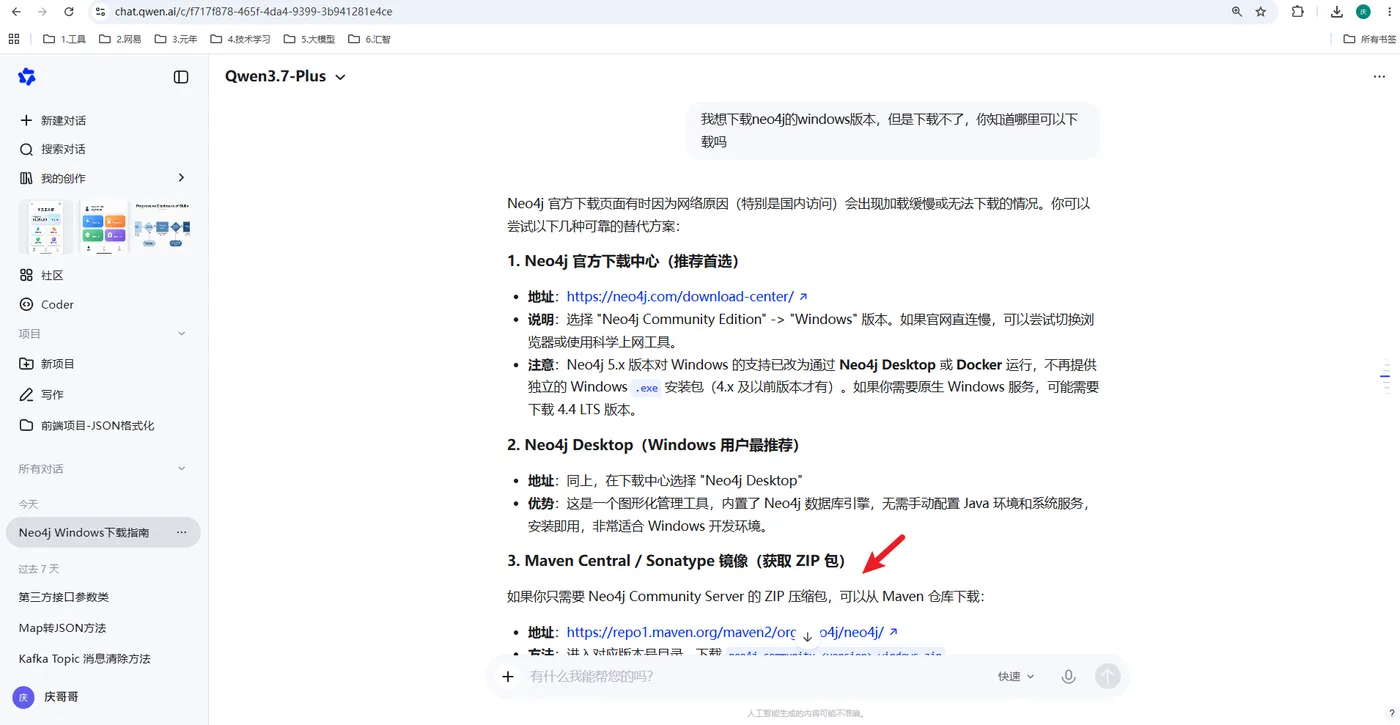
Task: Click site info icon in address bar
Action: [100, 12]
